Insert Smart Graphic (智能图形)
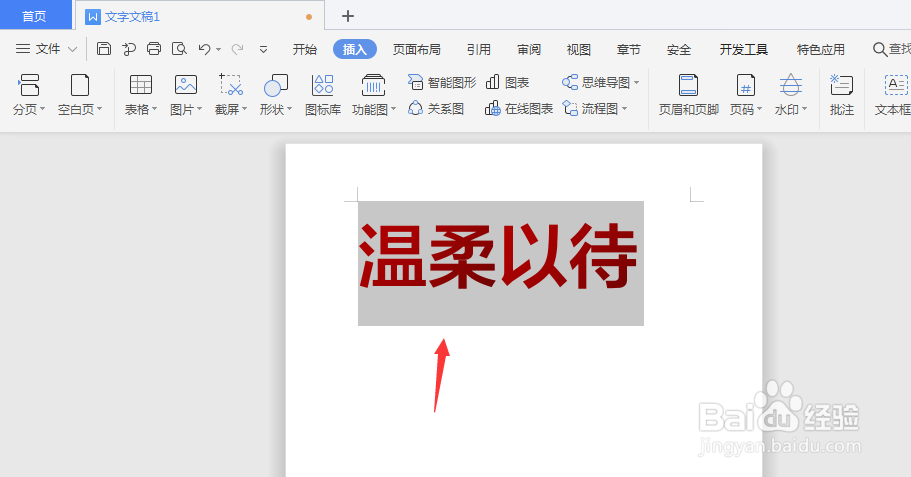Viewport: 911px width, 477px height. point(442,83)
